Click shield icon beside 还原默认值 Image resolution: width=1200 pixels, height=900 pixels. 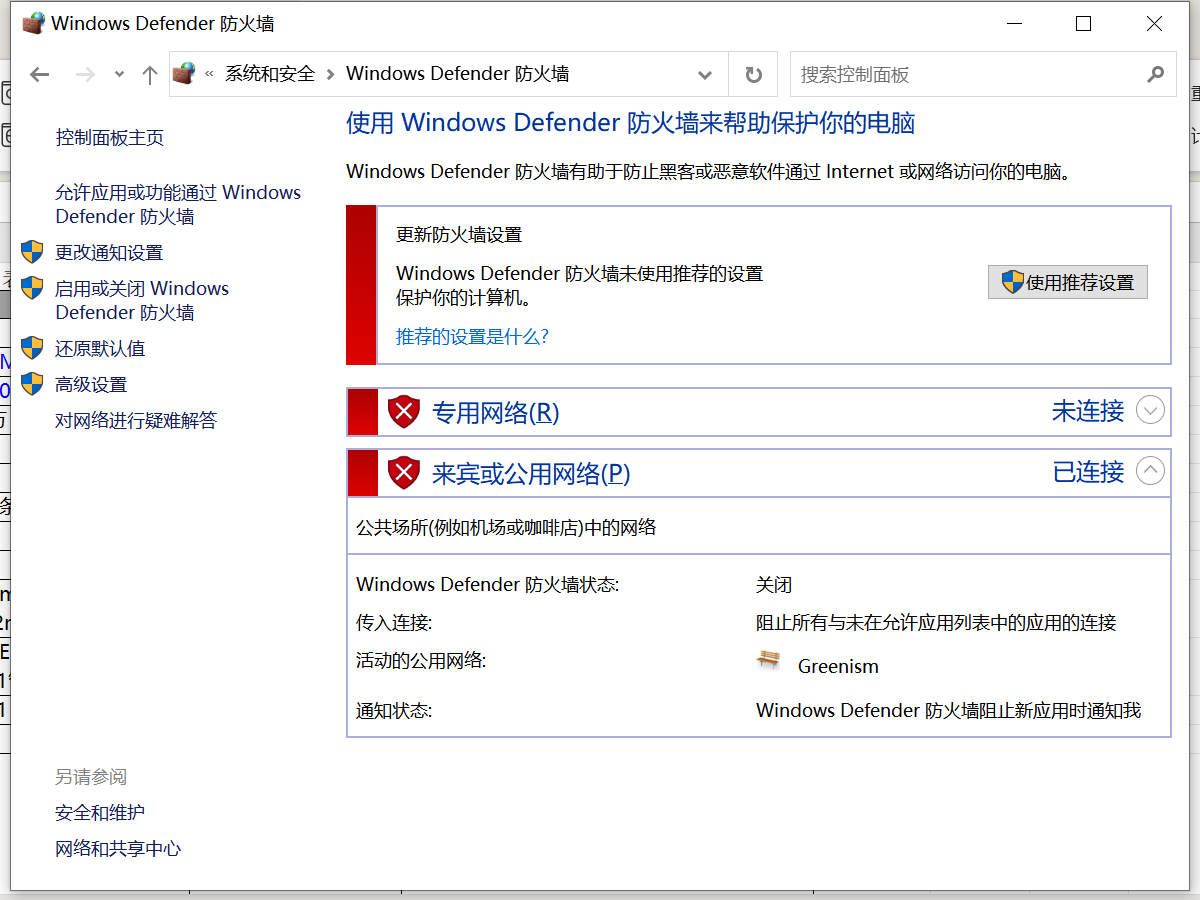(33, 348)
